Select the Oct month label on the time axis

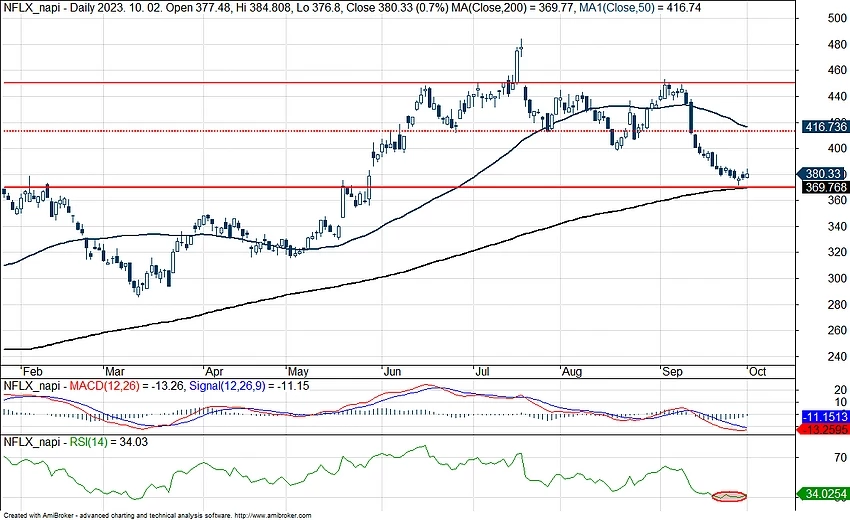[x=757, y=371]
